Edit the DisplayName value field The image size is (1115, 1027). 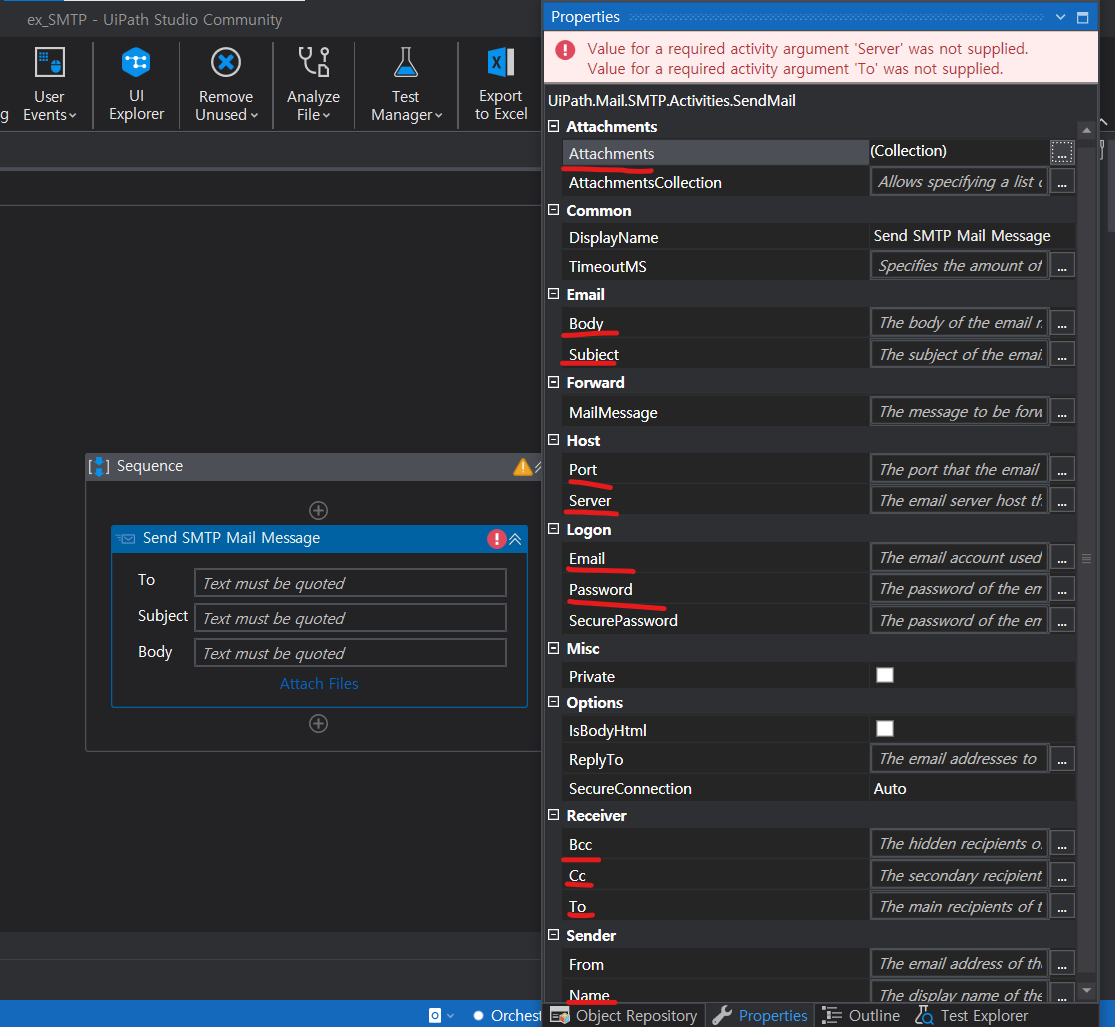(x=971, y=236)
